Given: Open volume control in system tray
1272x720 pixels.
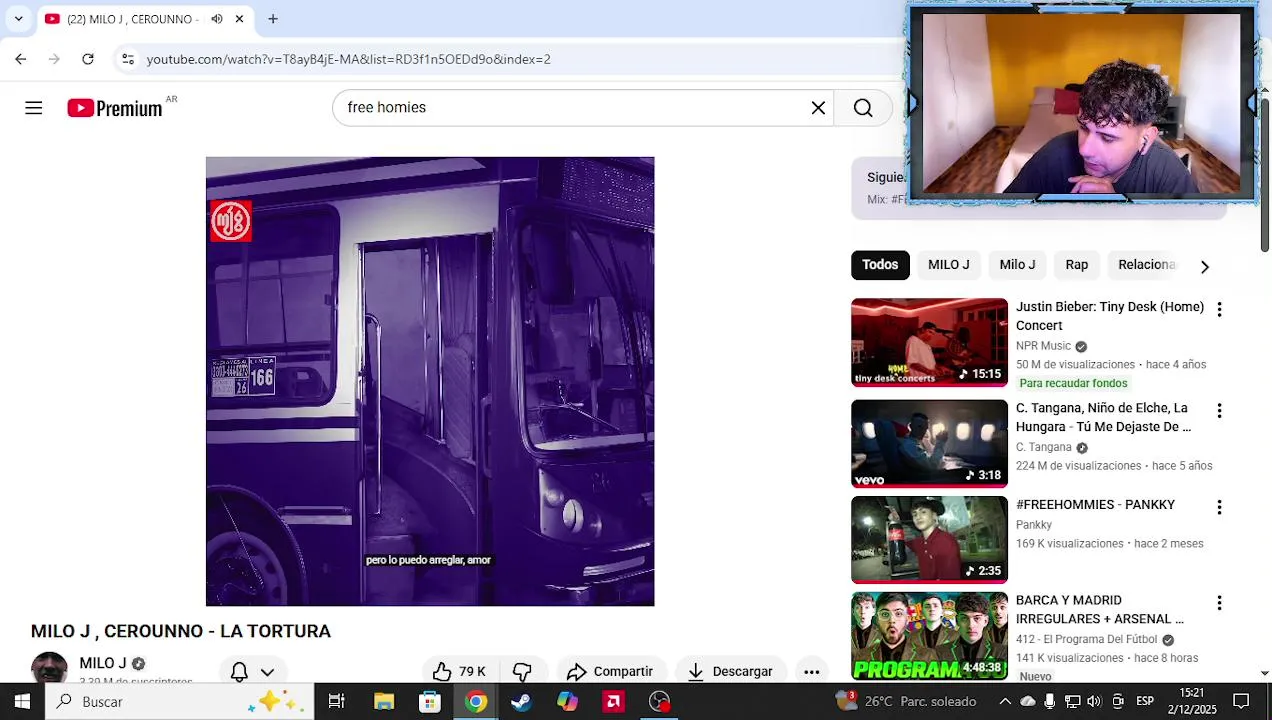Looking at the screenshot, I should click(1094, 702).
